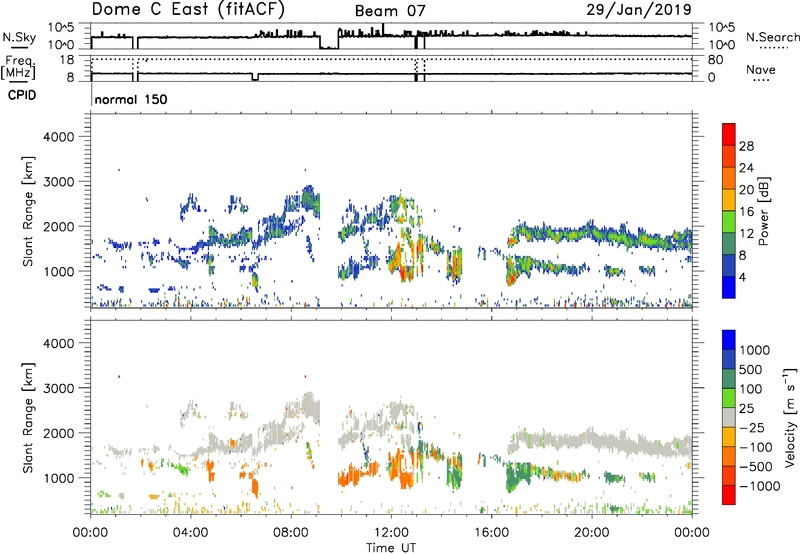Image resolution: width=800 pixels, height=554 pixels.
Task: Click the "16:00" time axis tick
Action: [x=491, y=533]
